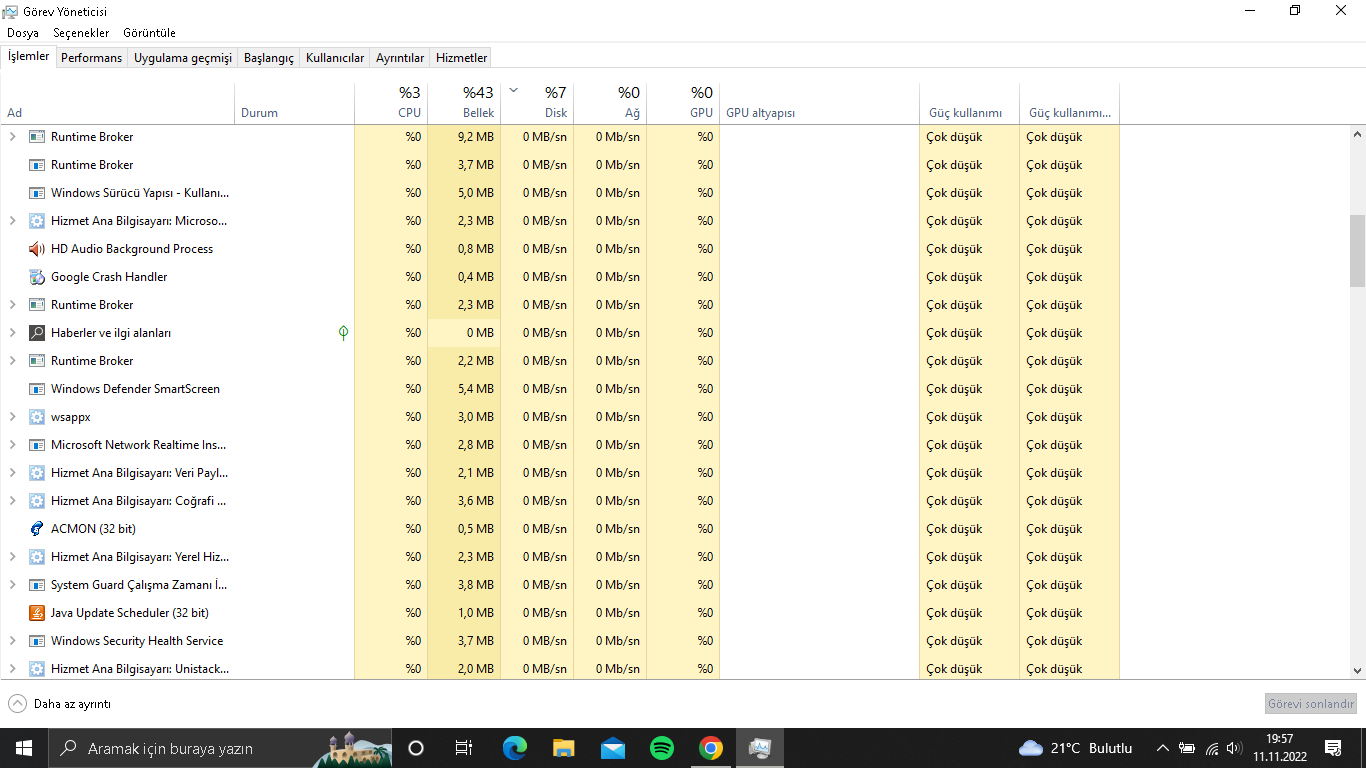This screenshot has height=768, width=1366.
Task: Click the volume icon in system tray
Action: 1234,748
